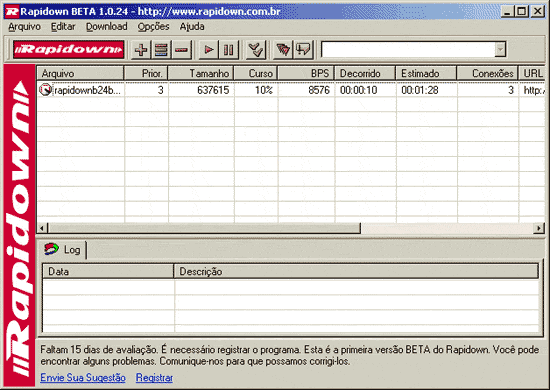Click the elapsed time 00:00:10
The image size is (550, 390).
(x=358, y=90)
